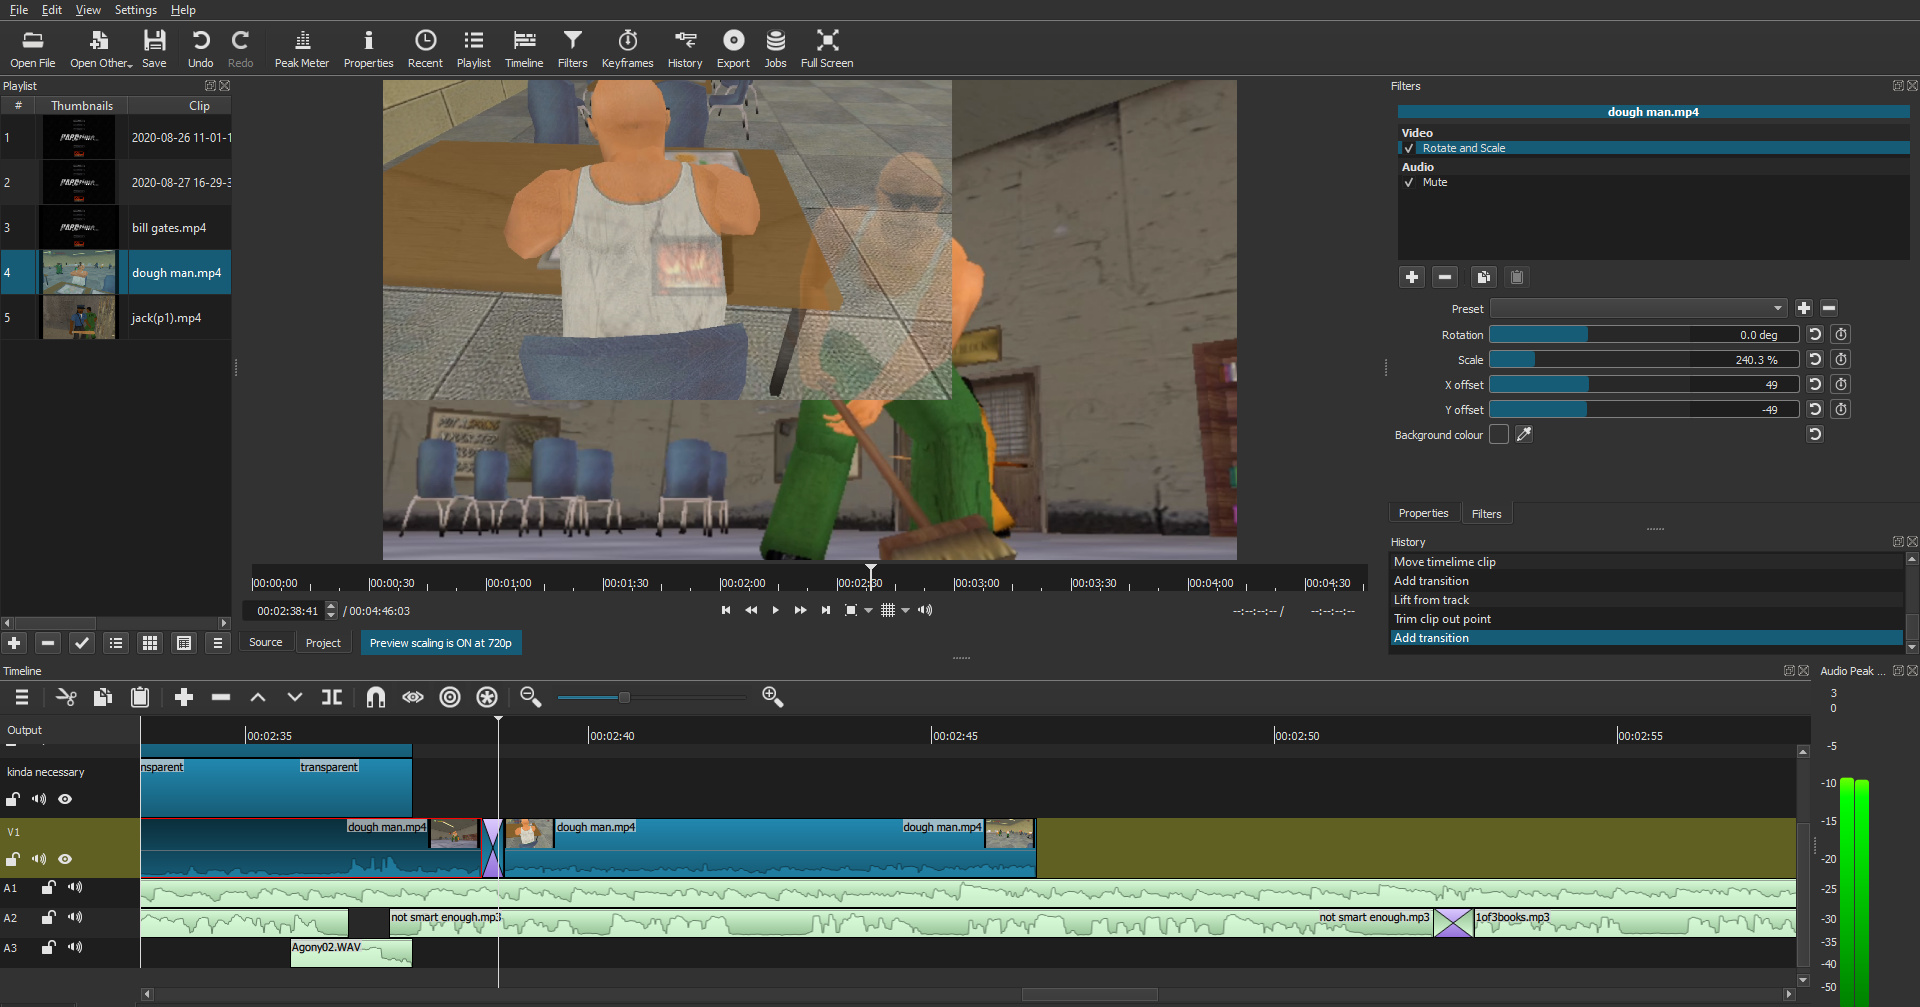Image resolution: width=1920 pixels, height=1007 pixels.
Task: Toggle the Mute audio filter checkbox
Action: 1409,182
